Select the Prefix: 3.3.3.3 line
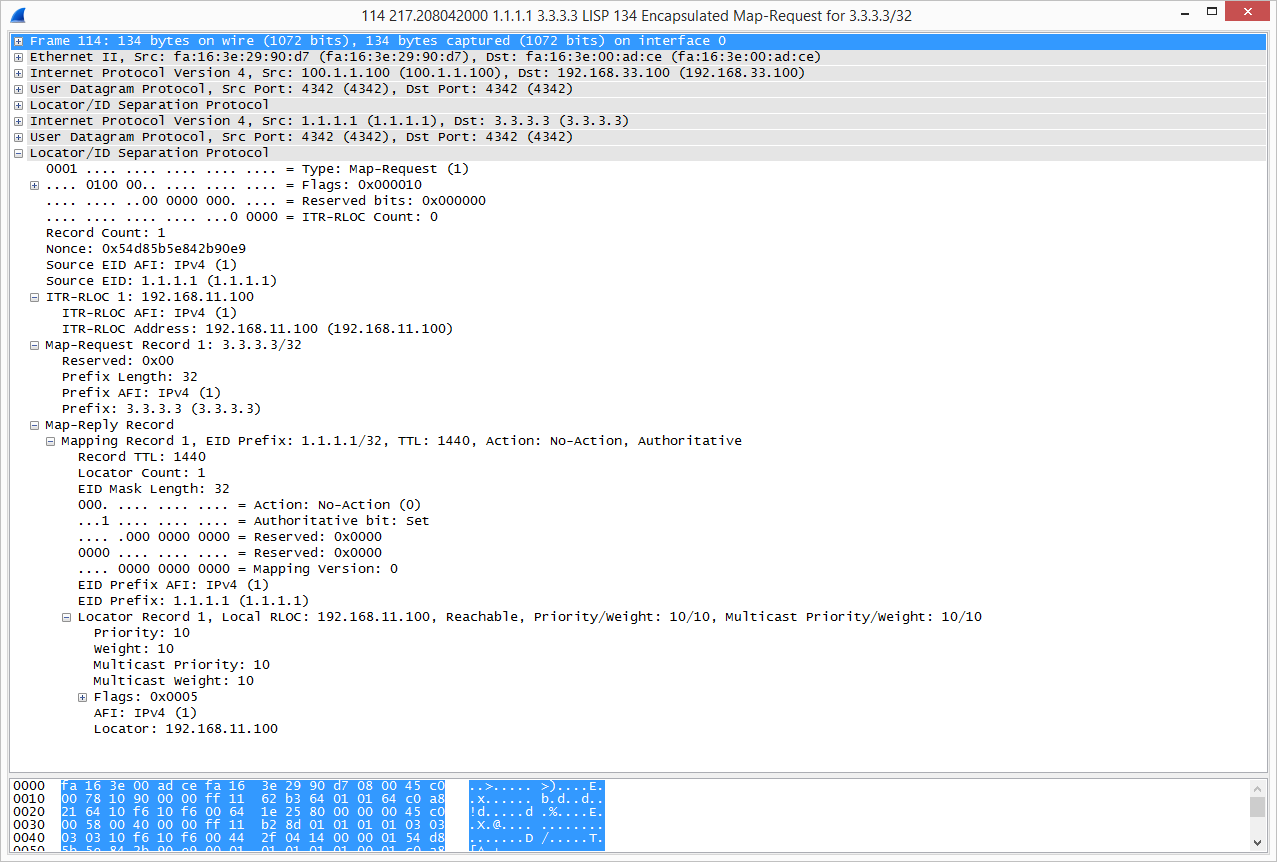 pos(162,409)
